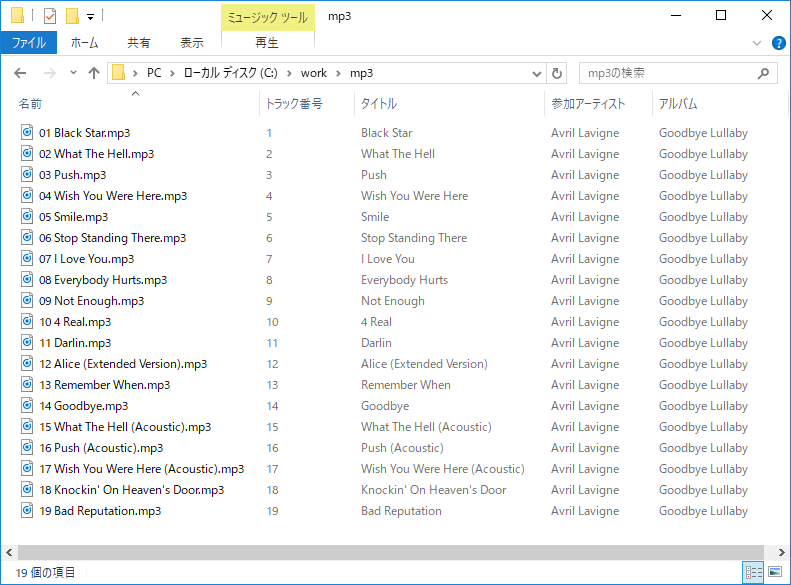Click the title cell Remember When

tap(406, 385)
